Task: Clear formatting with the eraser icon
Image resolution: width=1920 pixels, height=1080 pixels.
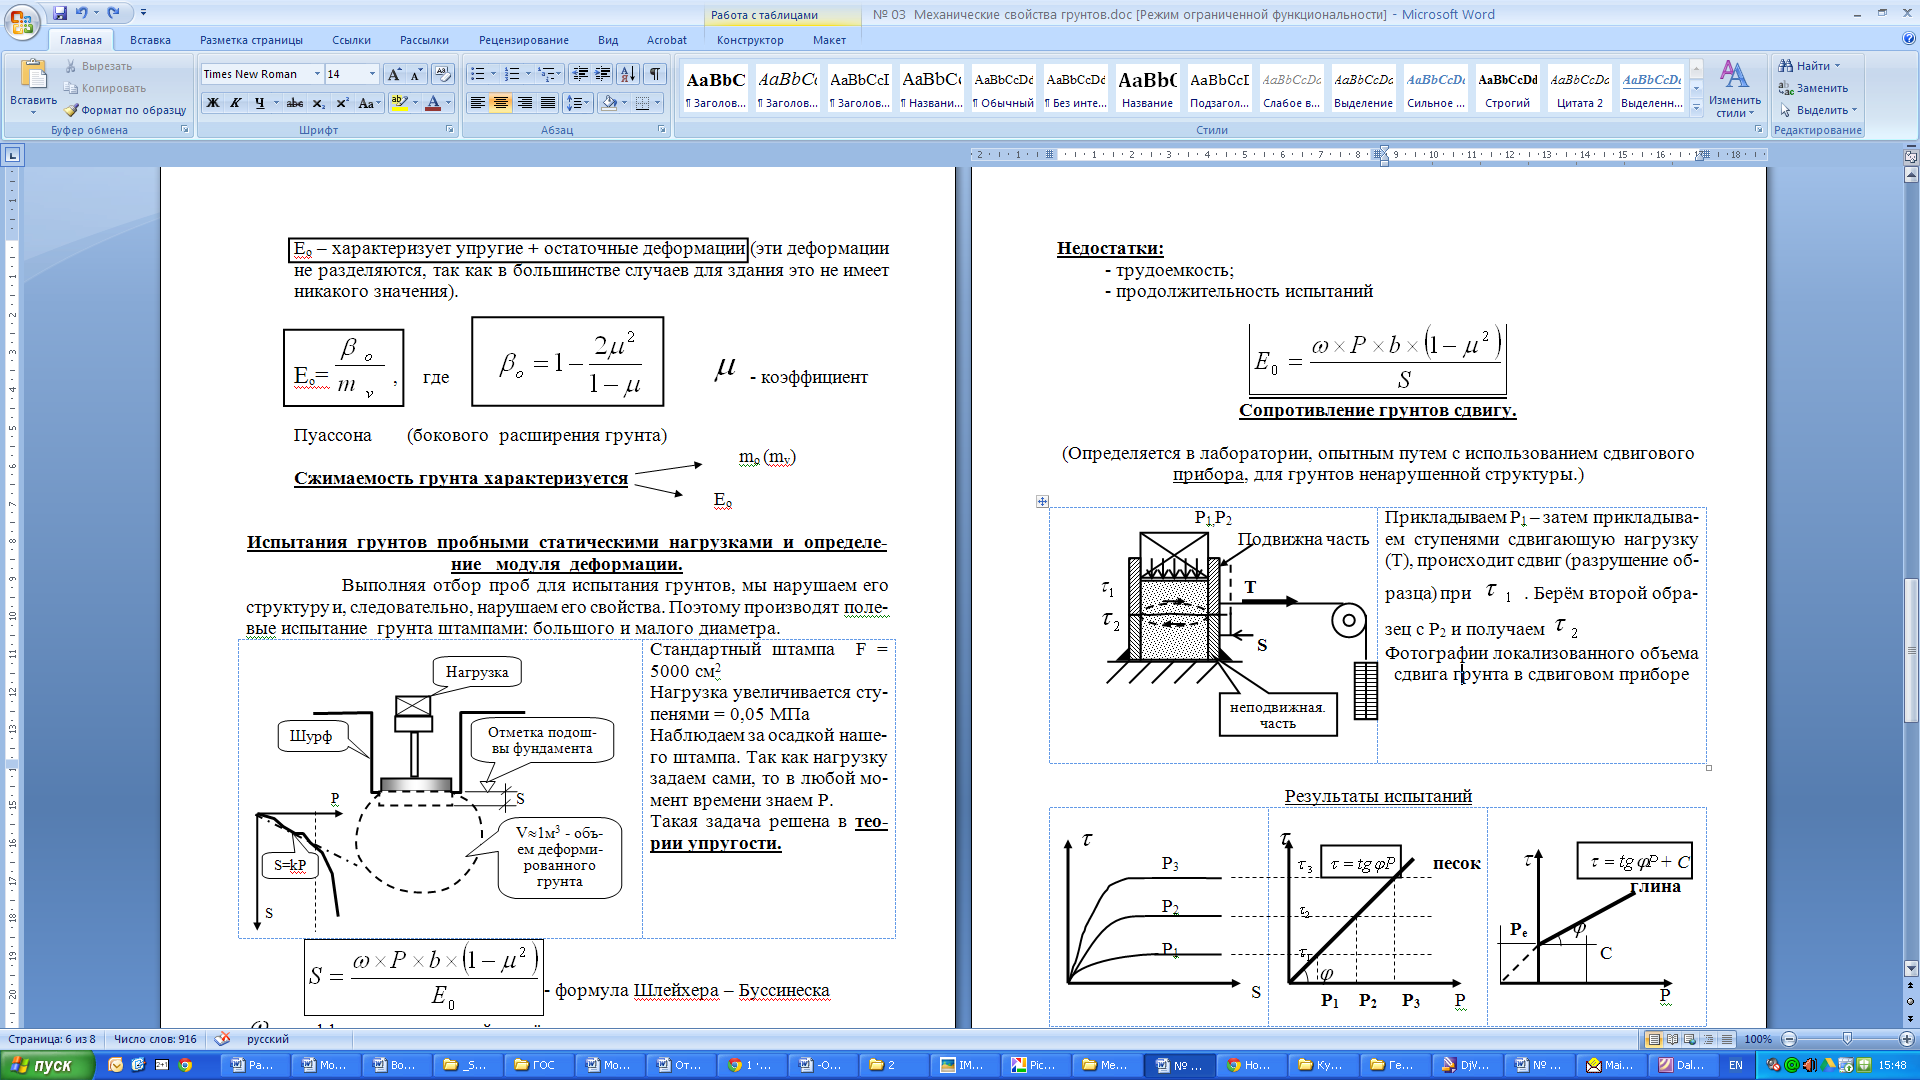Action: (x=444, y=74)
